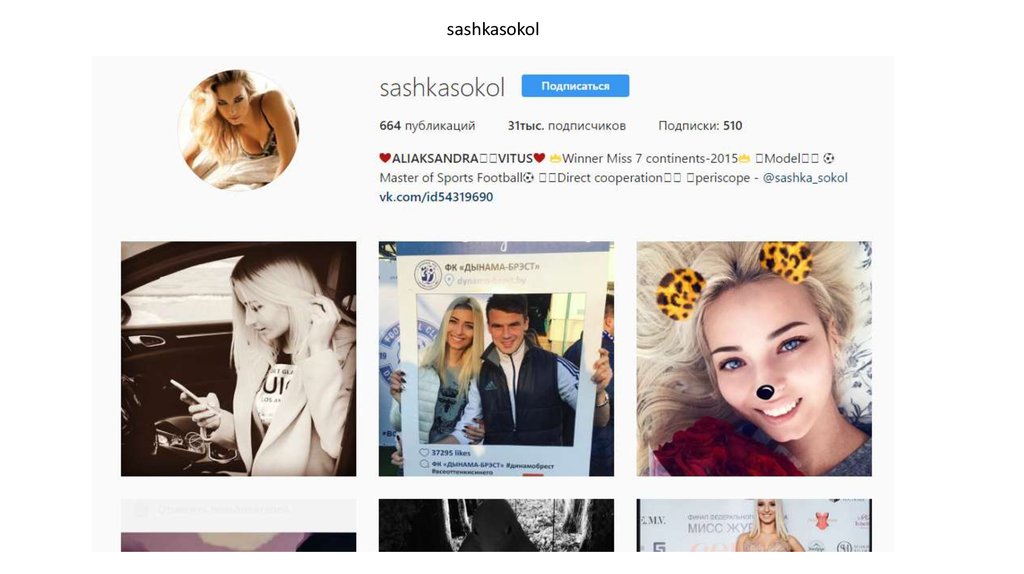
Task: View the 664 публикаций posts count
Action: [x=427, y=125]
